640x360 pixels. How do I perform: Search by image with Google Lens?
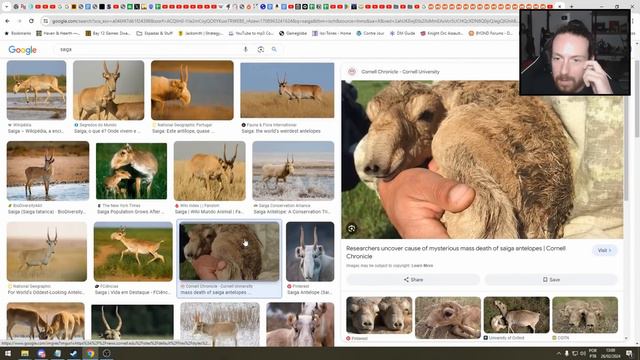coord(260,49)
